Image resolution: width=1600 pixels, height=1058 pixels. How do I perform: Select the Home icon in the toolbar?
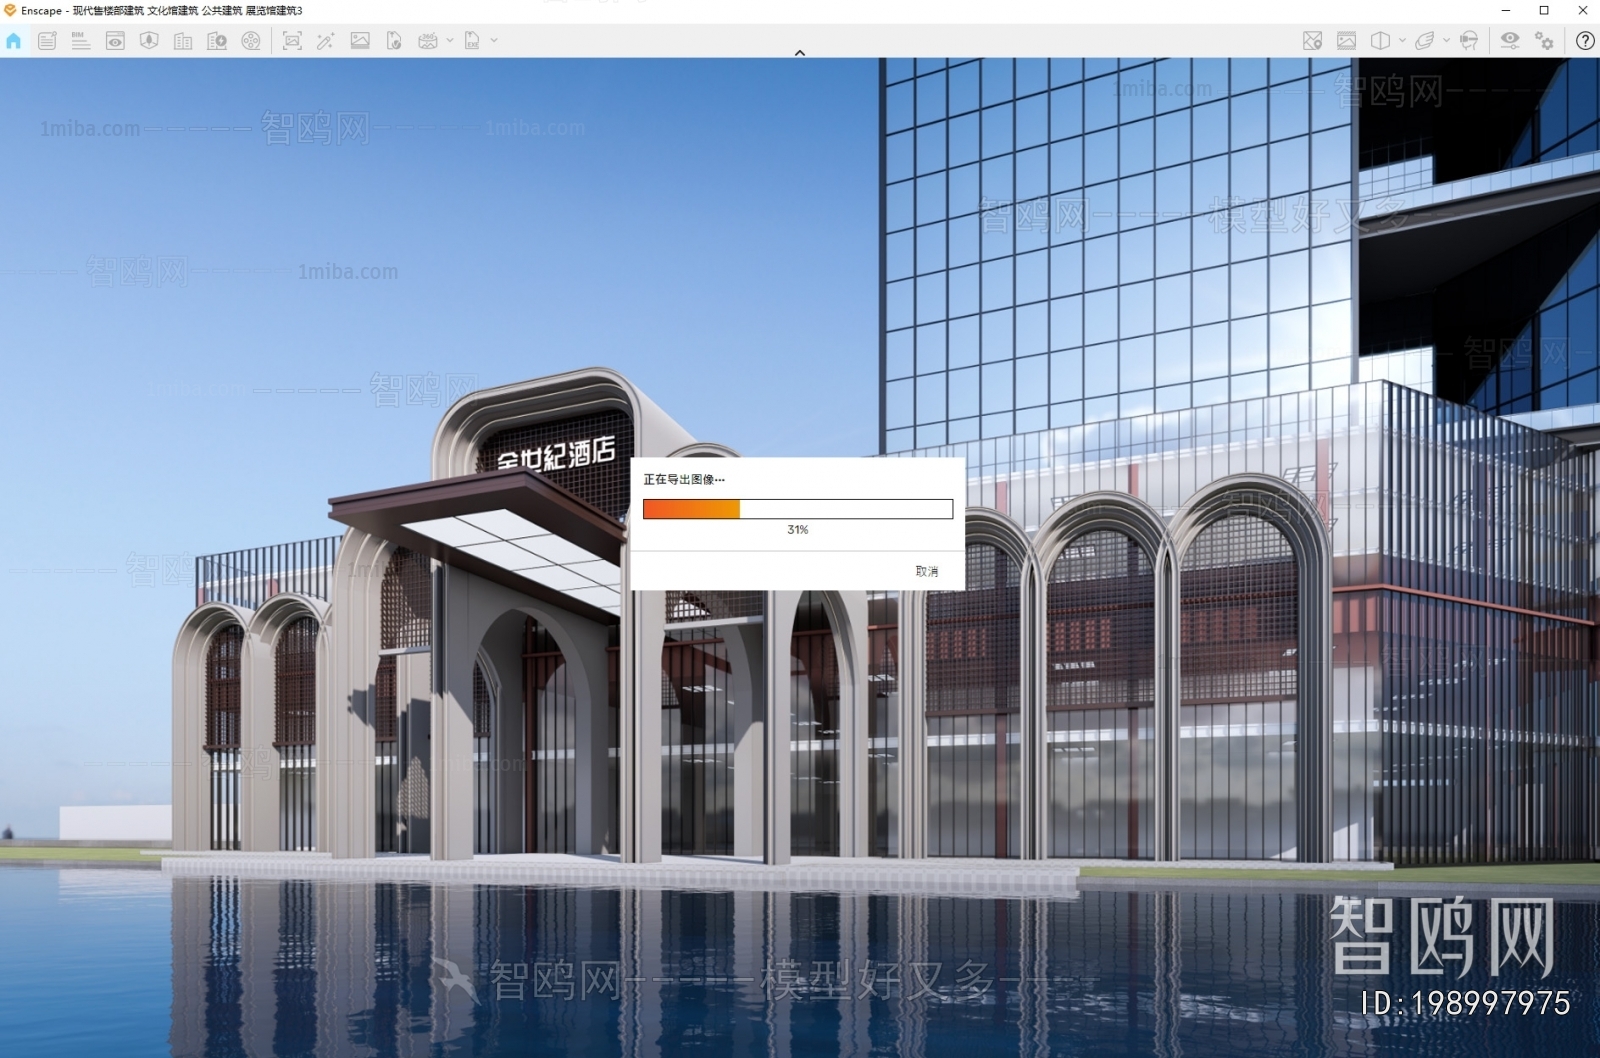click(13, 41)
